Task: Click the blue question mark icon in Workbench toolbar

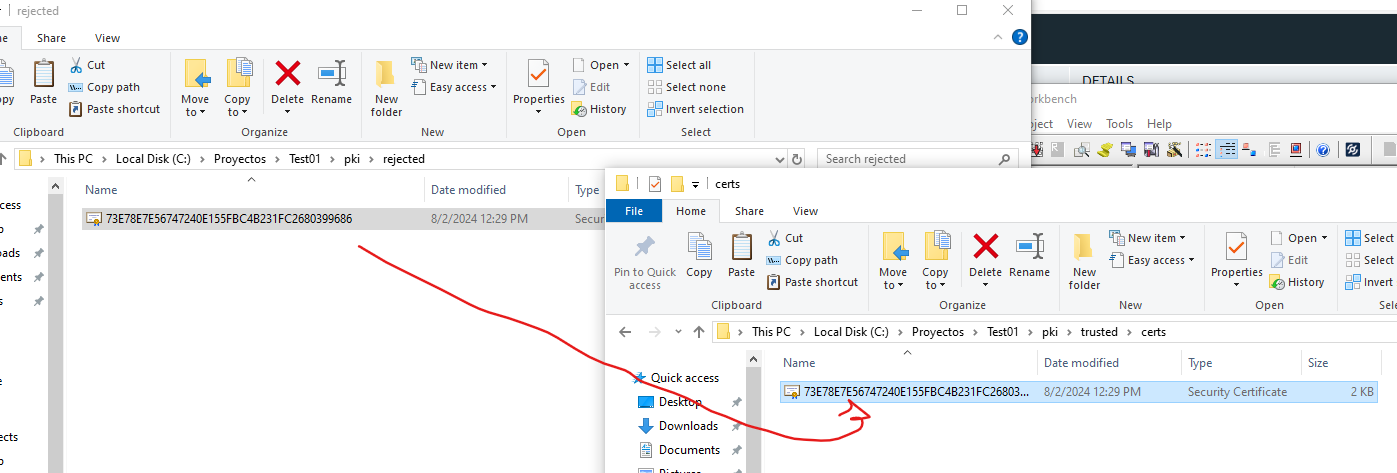Action: (x=1322, y=150)
